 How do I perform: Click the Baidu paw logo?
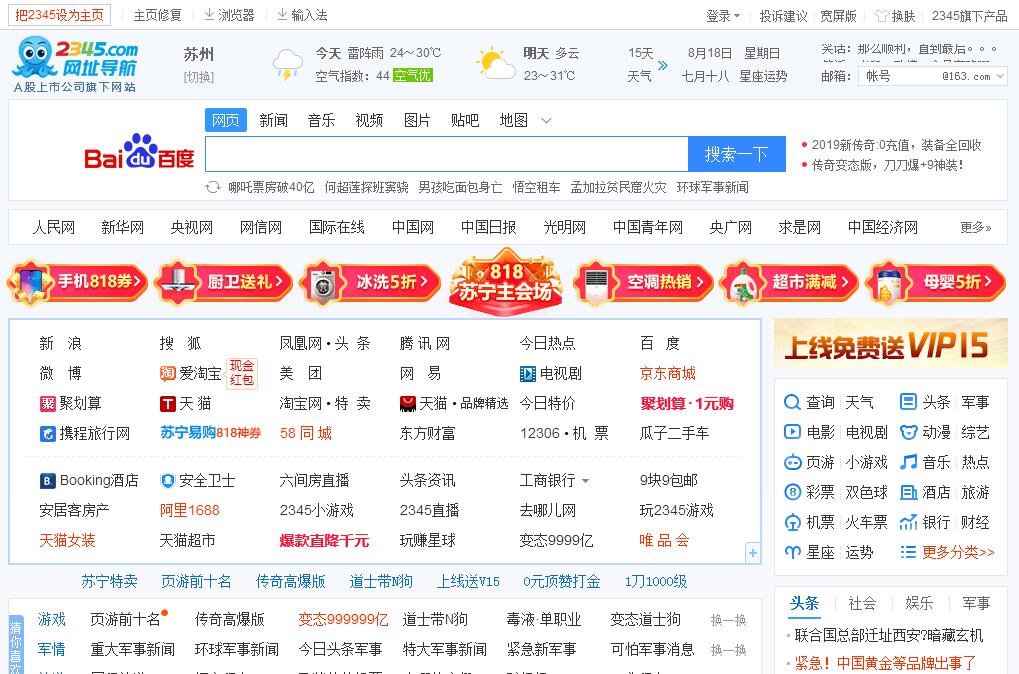pos(139,153)
